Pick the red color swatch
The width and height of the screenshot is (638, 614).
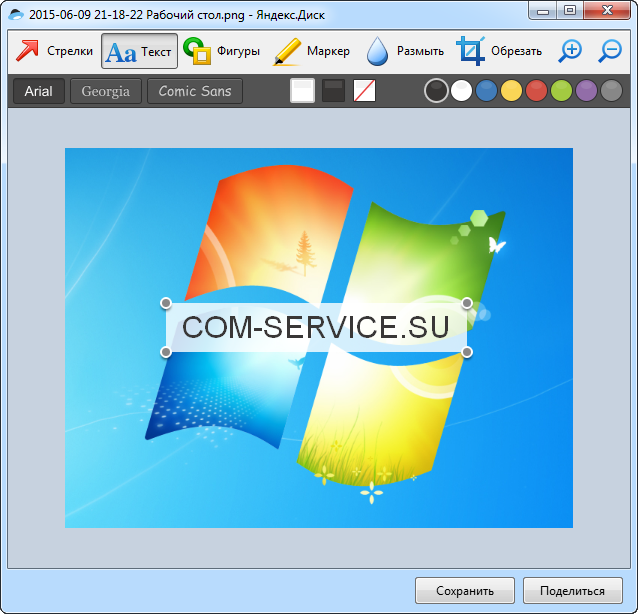coord(536,90)
